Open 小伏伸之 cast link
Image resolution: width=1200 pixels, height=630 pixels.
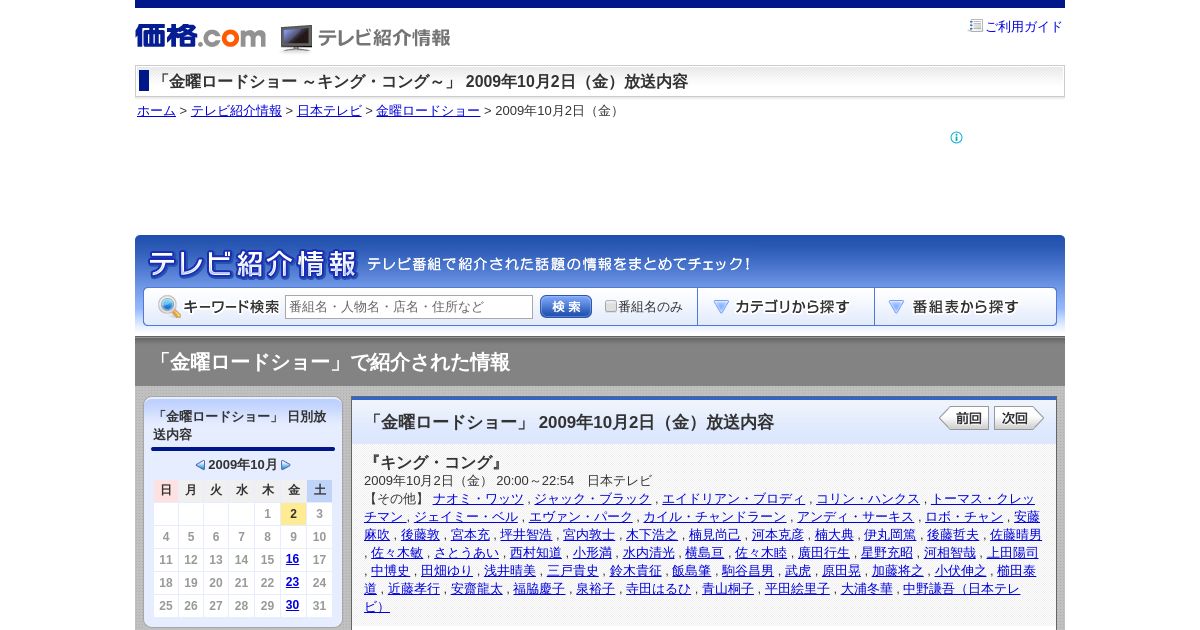coord(961,571)
